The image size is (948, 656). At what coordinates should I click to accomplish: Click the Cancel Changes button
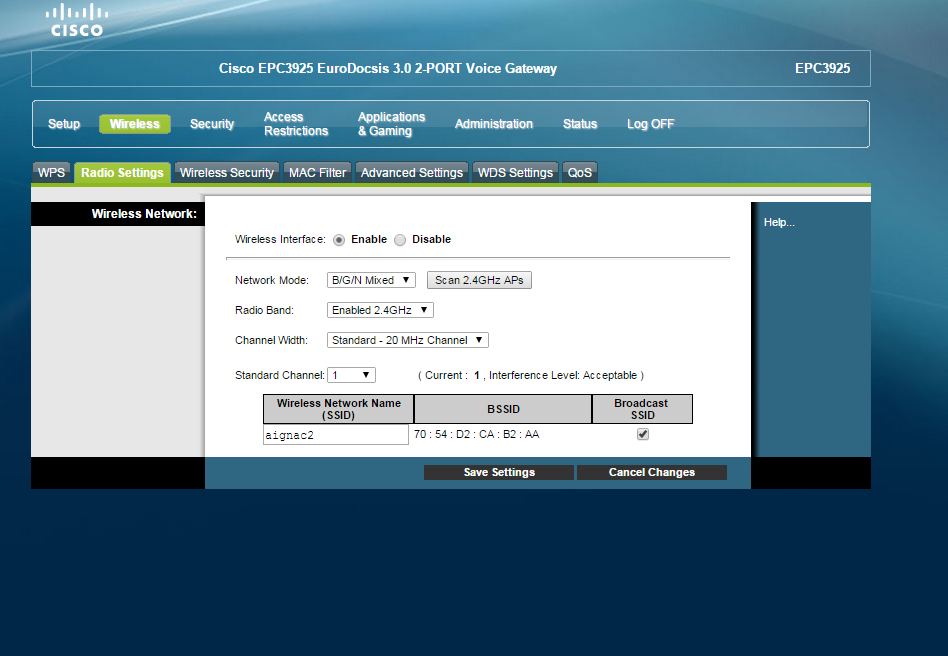coord(651,472)
